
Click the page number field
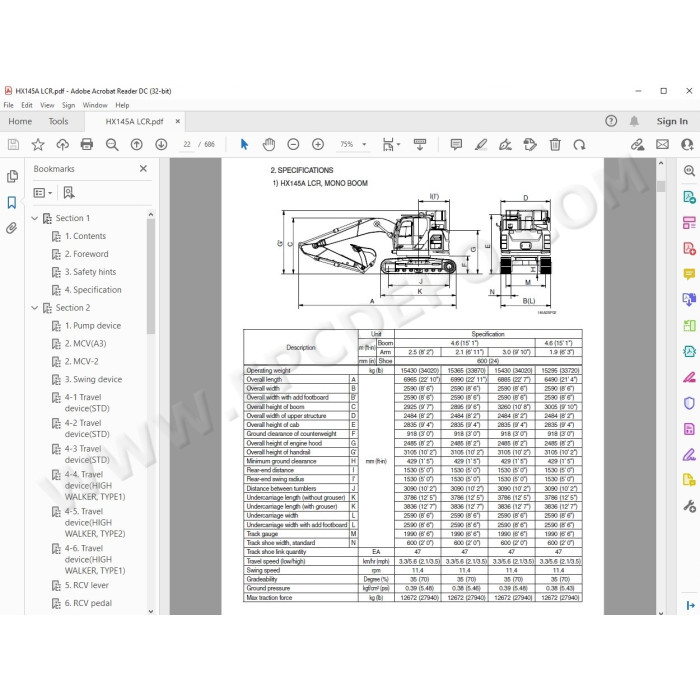187,144
